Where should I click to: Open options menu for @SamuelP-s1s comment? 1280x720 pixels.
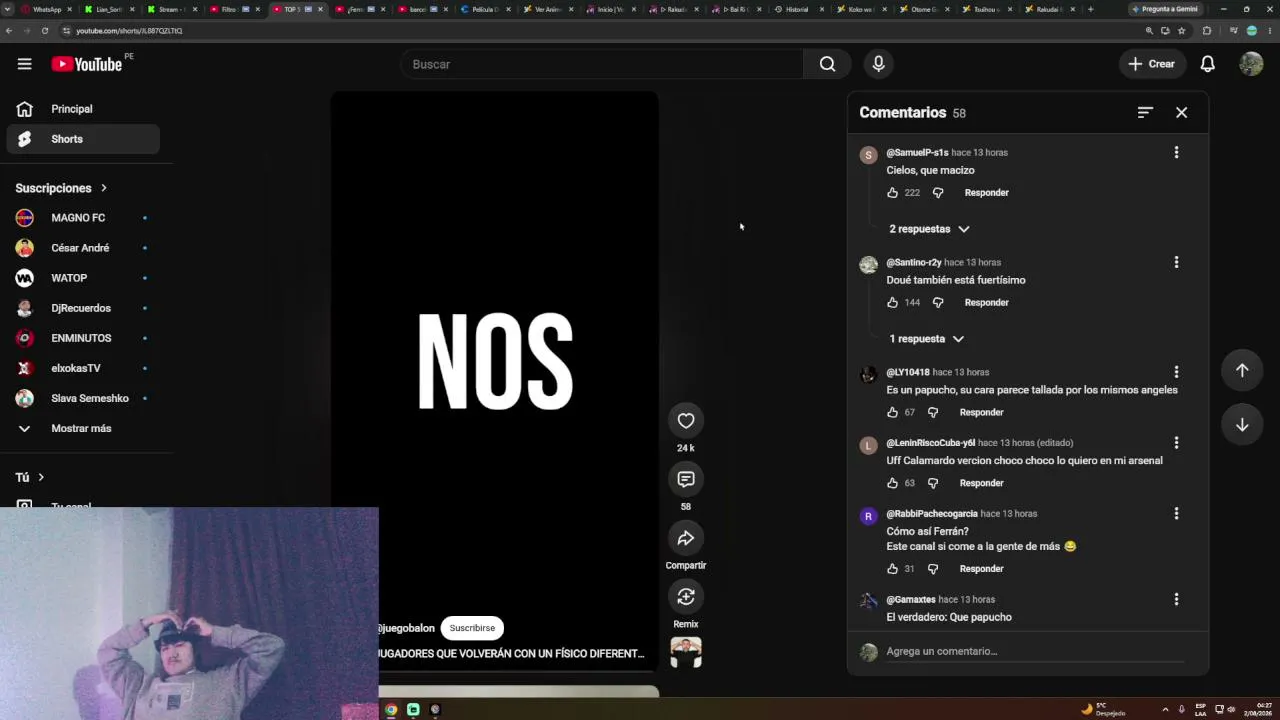[x=1176, y=152]
